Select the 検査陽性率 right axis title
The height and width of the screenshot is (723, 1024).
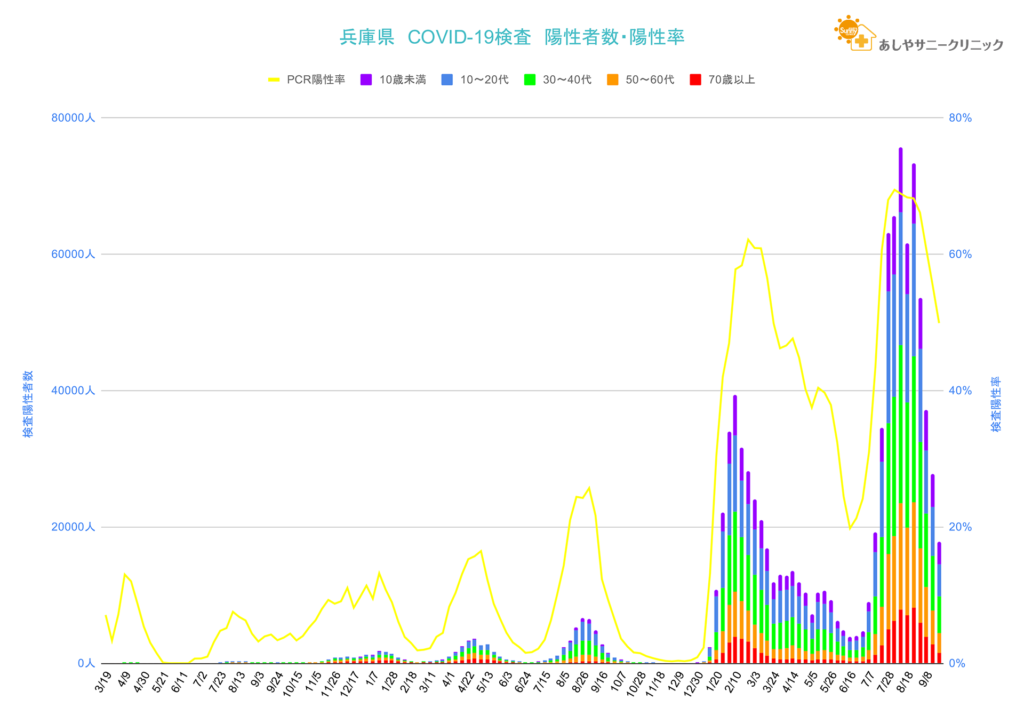[996, 404]
